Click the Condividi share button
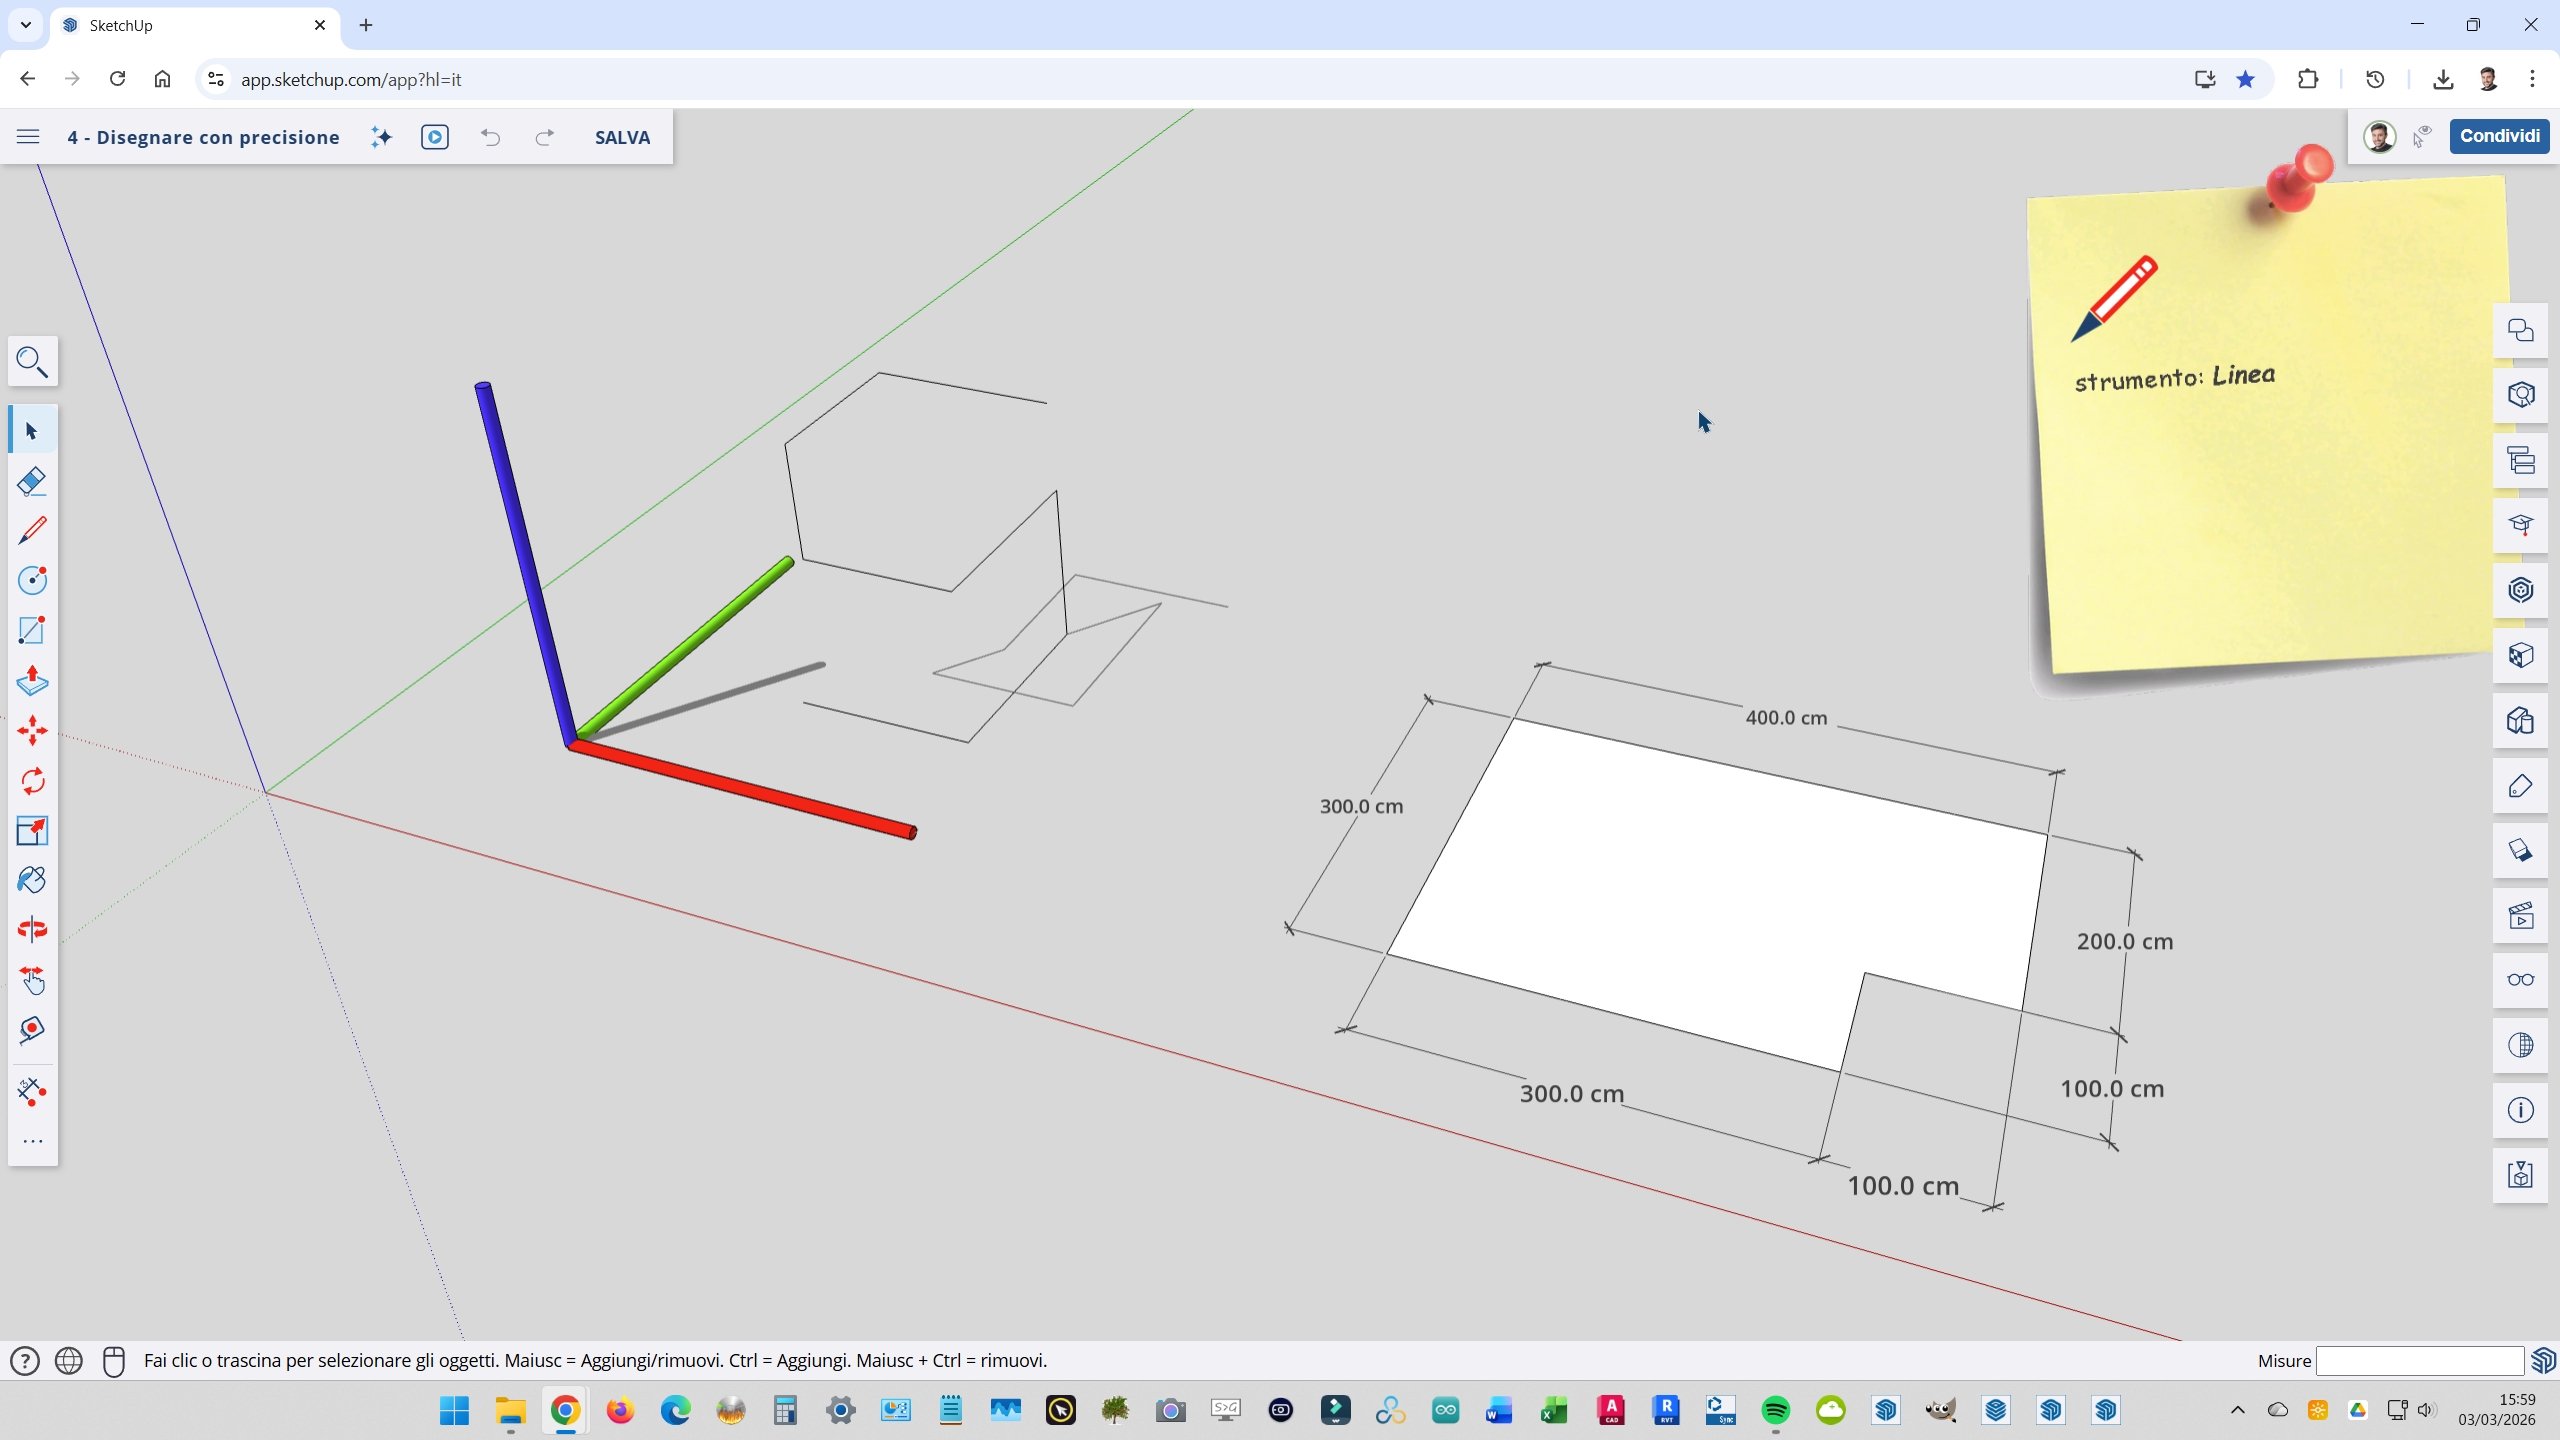2560x1440 pixels. 2499,136
